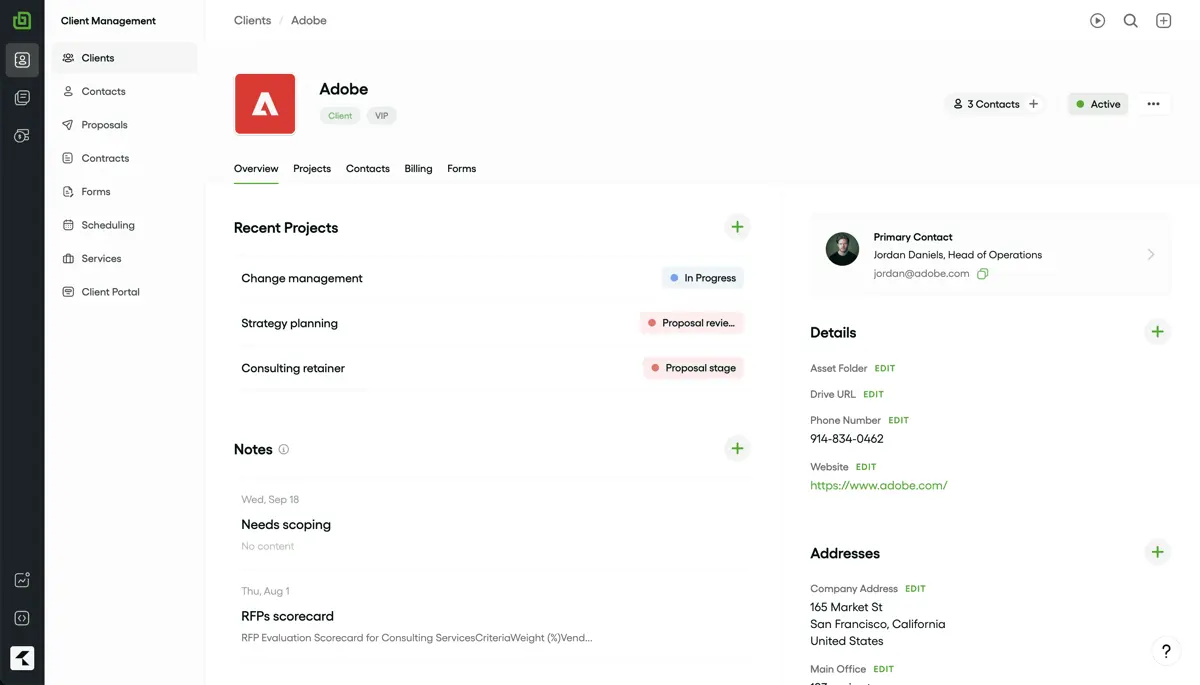
Task: Copy the jordan@adobe.com email address
Action: coord(983,274)
